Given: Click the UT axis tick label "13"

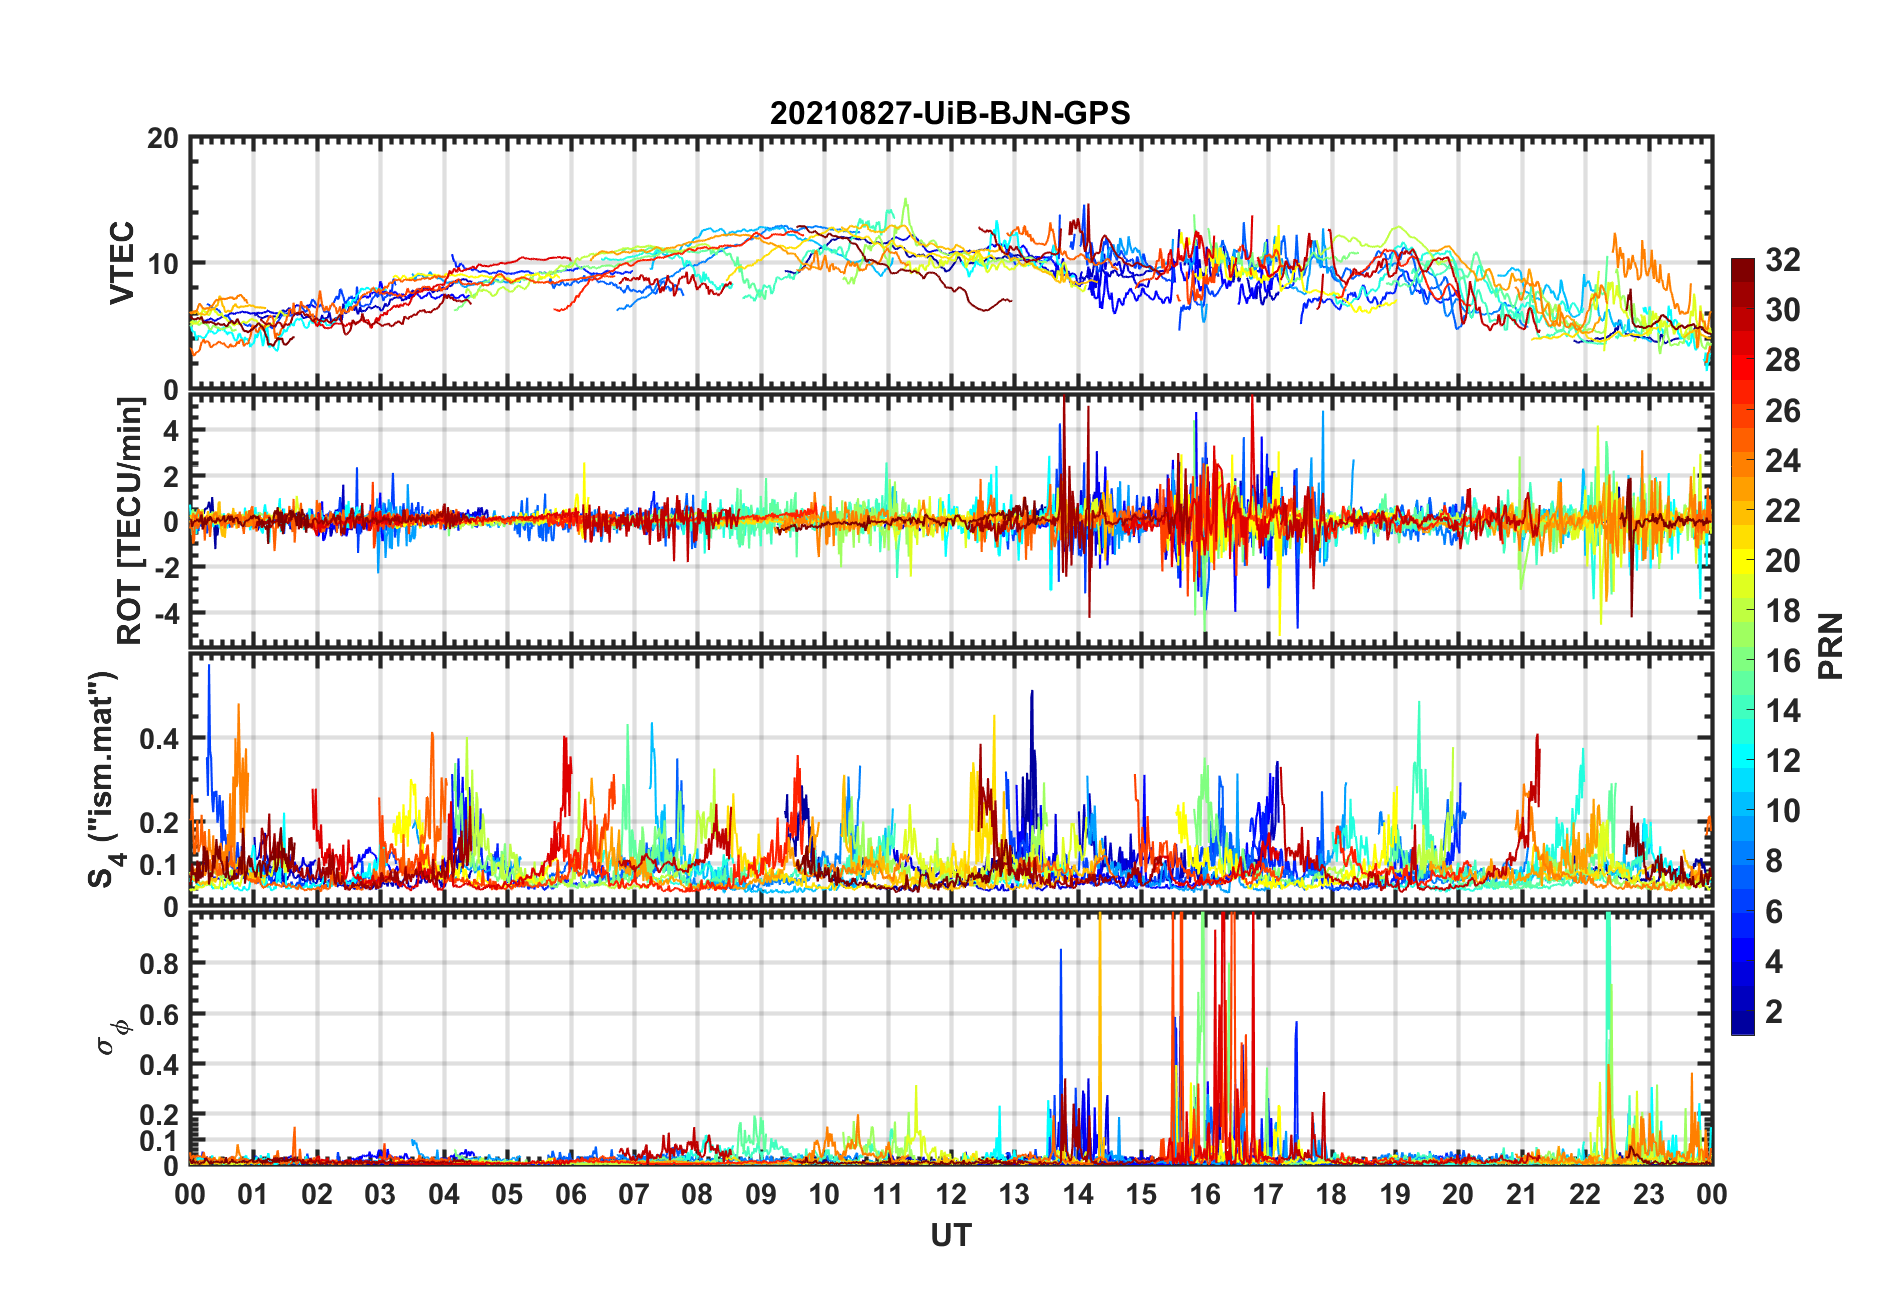Looking at the screenshot, I should pyautogui.click(x=1014, y=1194).
